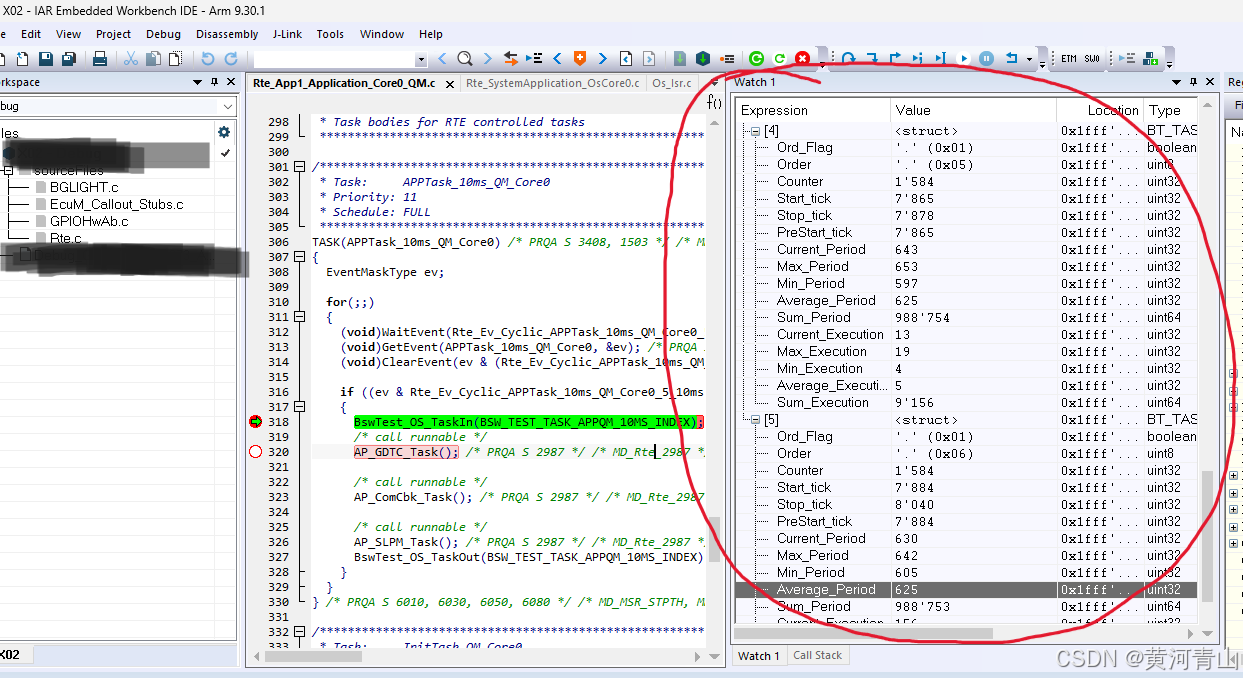This screenshot has width=1243, height=678.
Task: Switch to Rte_SystemApplication_OsCore0.c tab
Action: tap(552, 83)
